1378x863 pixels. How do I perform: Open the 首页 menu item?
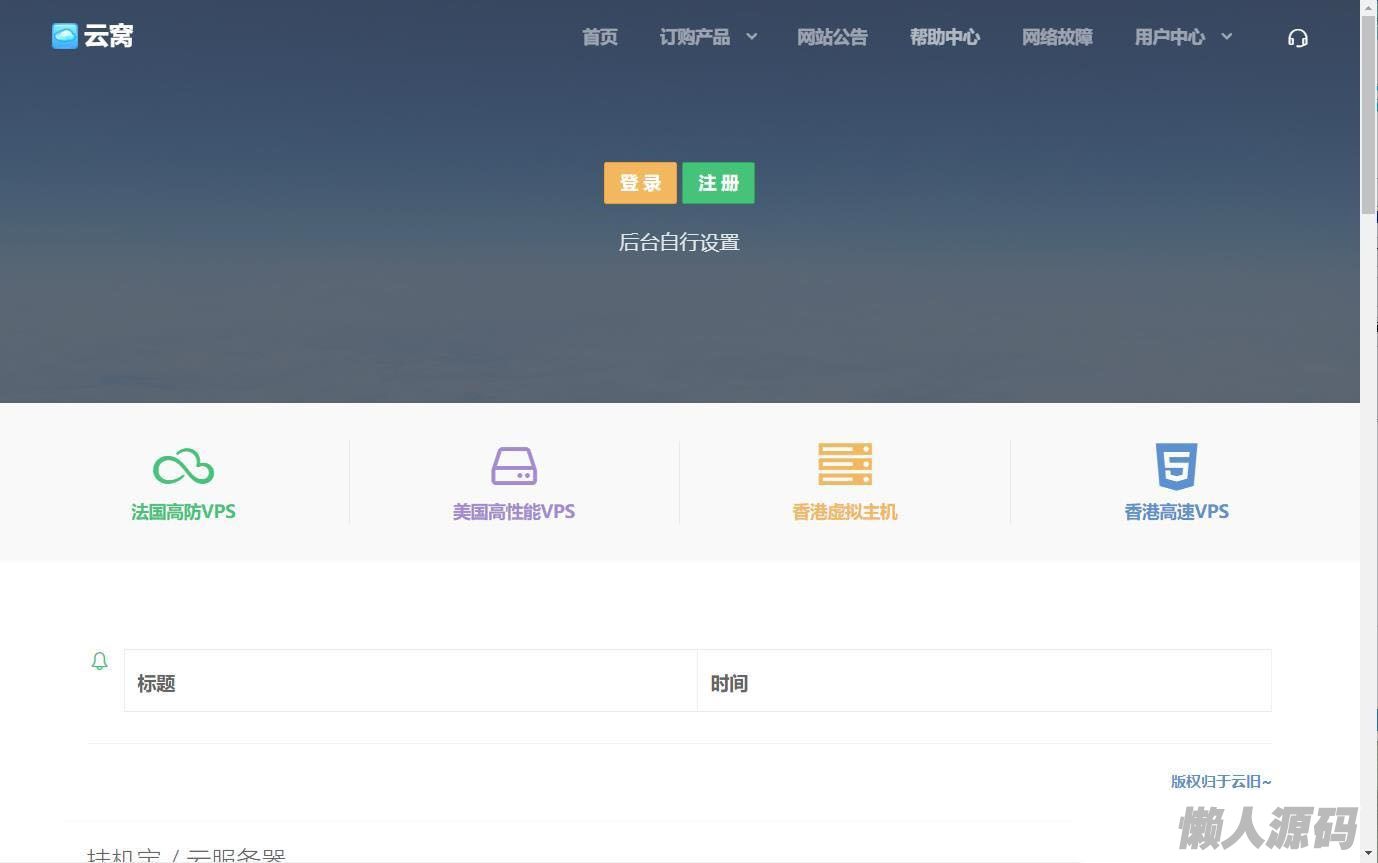pyautogui.click(x=600, y=37)
